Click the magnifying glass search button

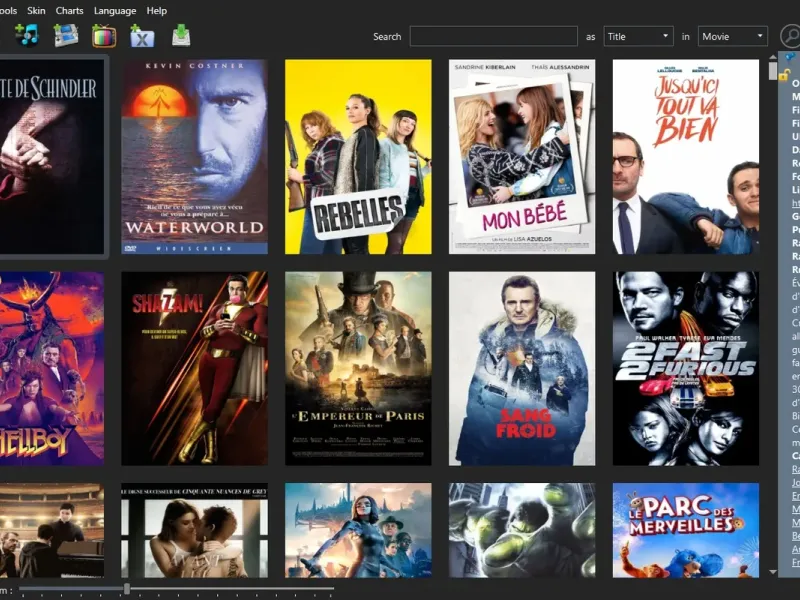(x=790, y=36)
